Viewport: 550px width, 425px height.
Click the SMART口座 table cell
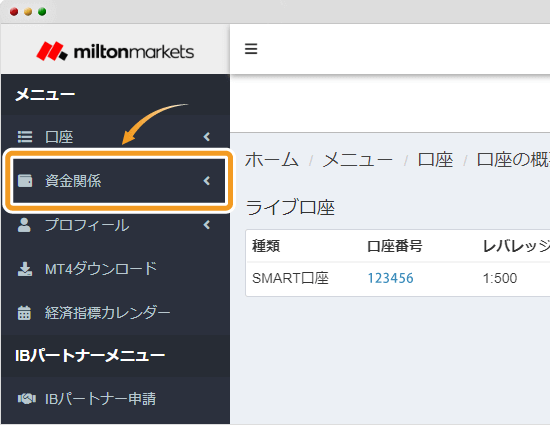click(290, 278)
